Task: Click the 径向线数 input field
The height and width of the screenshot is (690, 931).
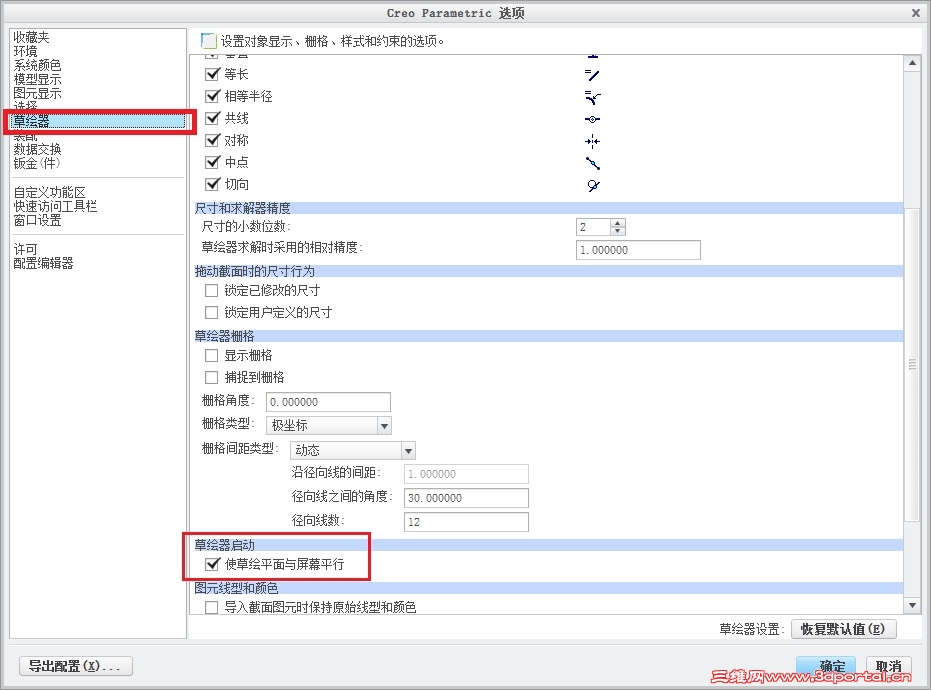Action: coord(466,522)
